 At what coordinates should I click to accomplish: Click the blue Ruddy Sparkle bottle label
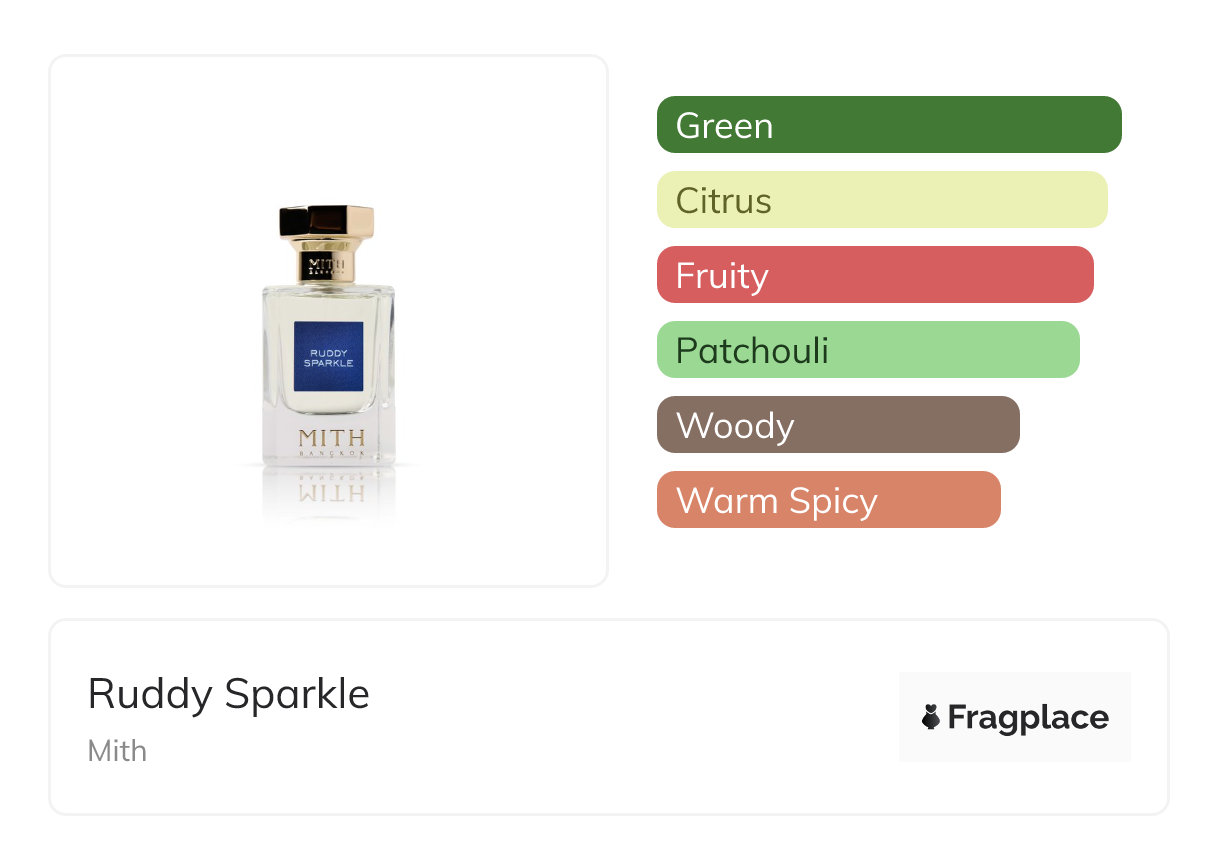(328, 358)
